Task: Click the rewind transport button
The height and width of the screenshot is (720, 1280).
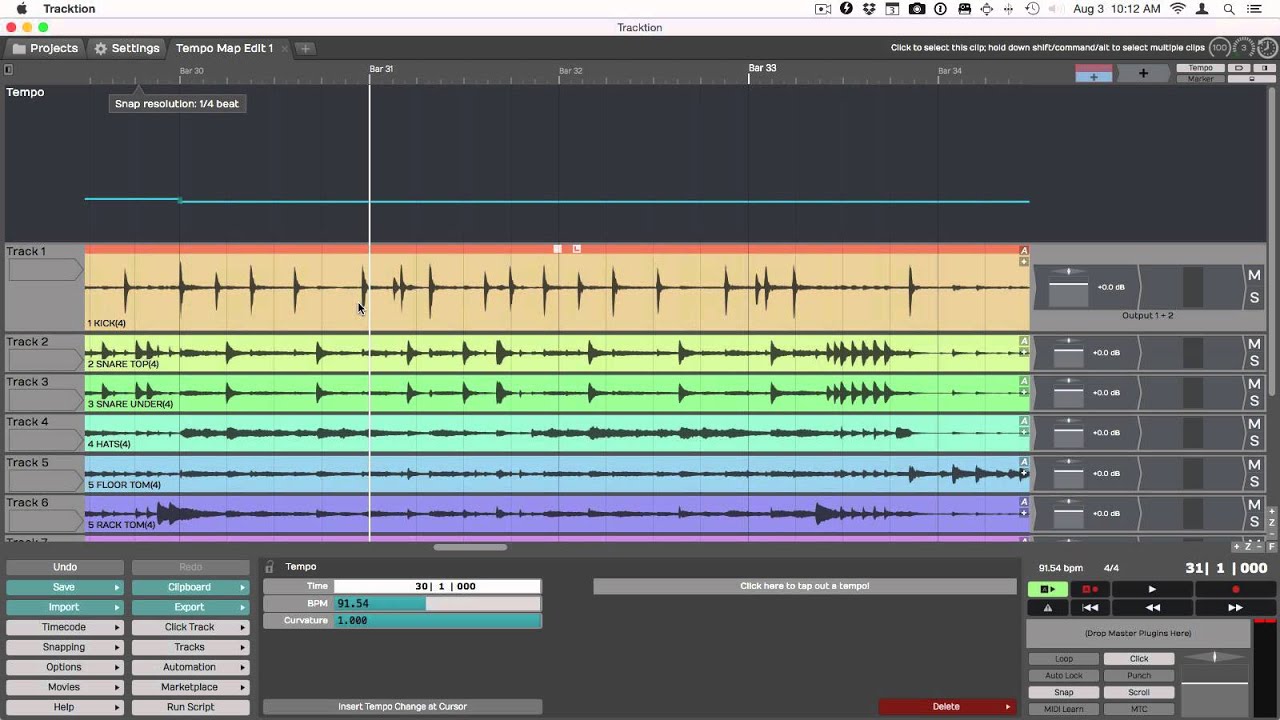Action: click(x=1152, y=607)
